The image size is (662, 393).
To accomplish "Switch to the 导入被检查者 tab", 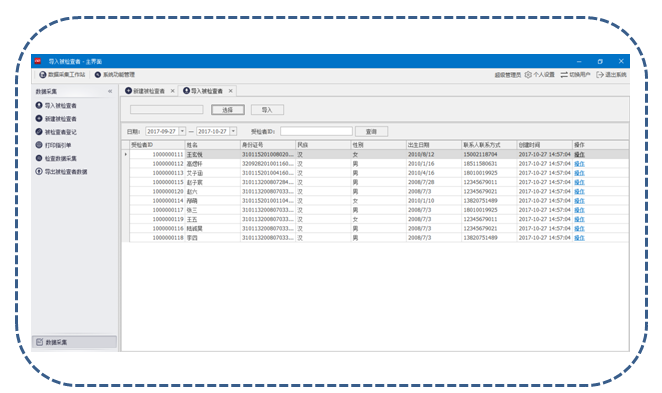I will click(x=203, y=91).
